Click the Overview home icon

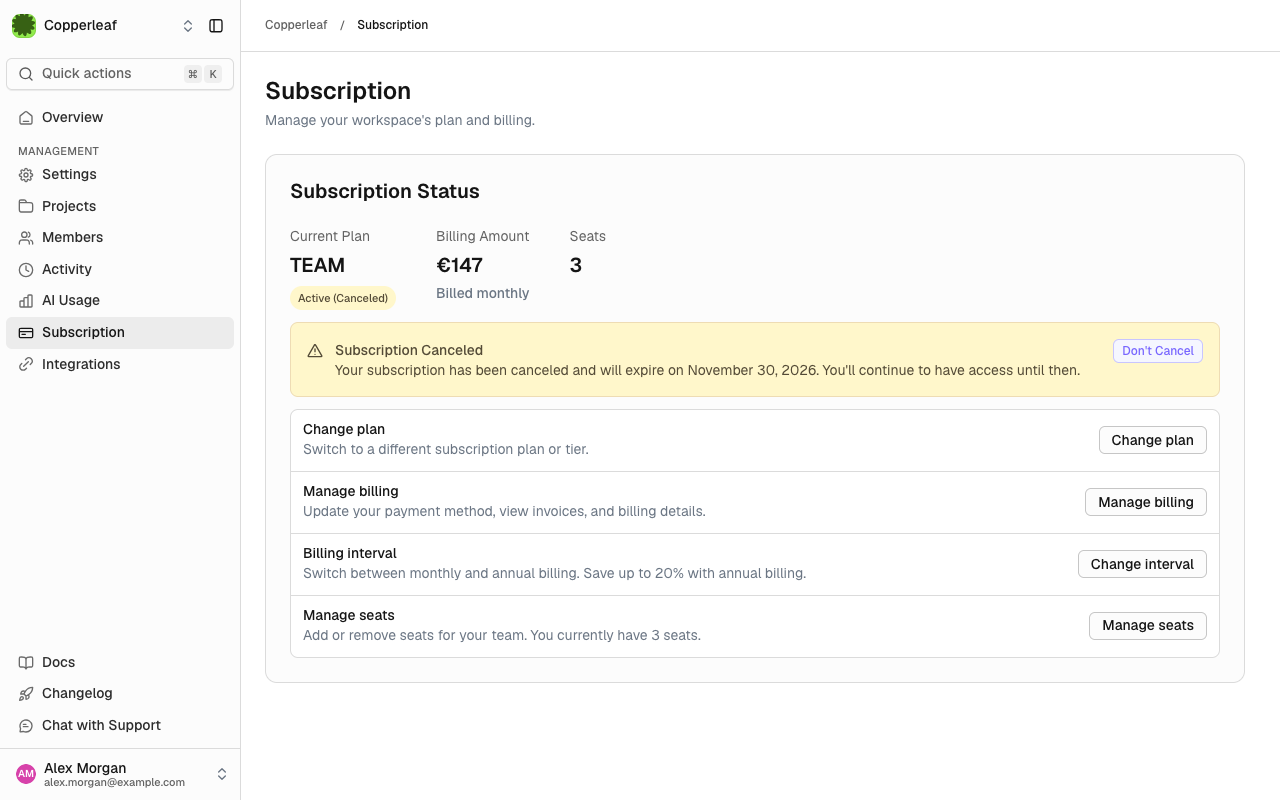26,118
